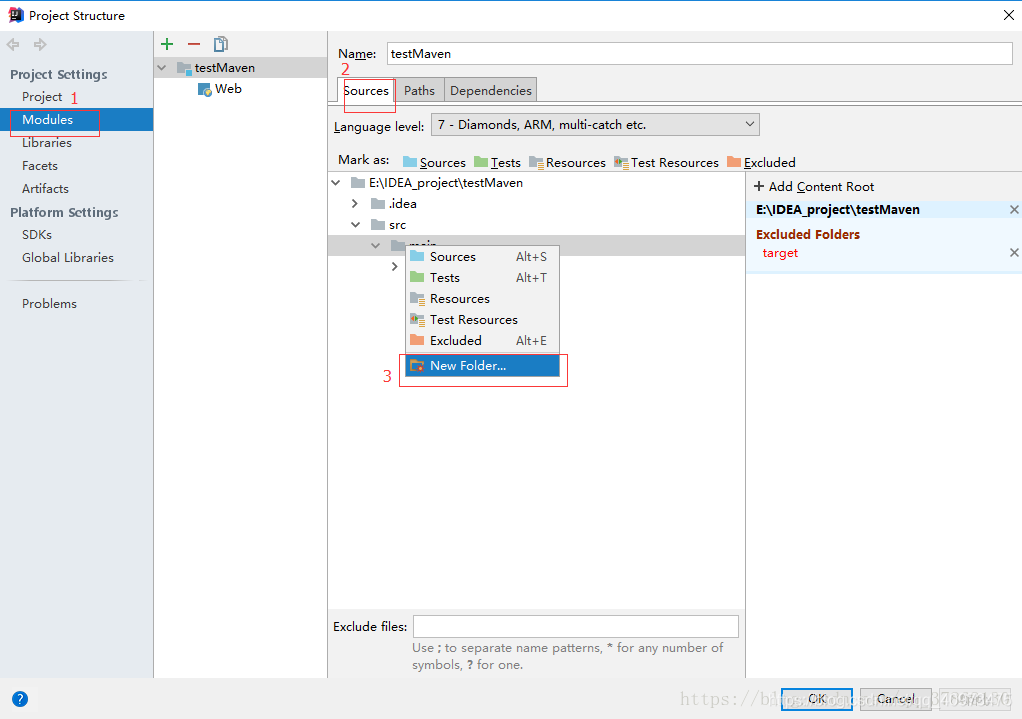The image size is (1022, 719).
Task: Click the src folder icon
Action: 378,224
